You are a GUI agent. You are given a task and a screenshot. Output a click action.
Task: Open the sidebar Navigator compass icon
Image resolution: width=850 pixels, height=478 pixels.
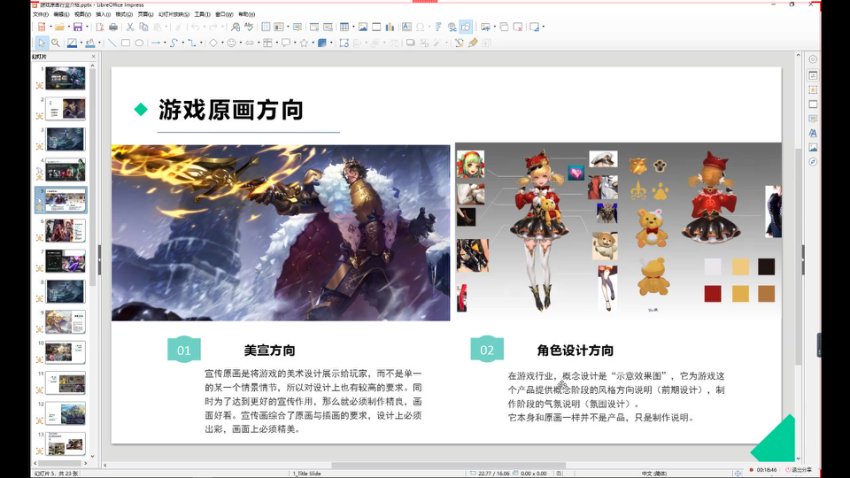click(813, 162)
